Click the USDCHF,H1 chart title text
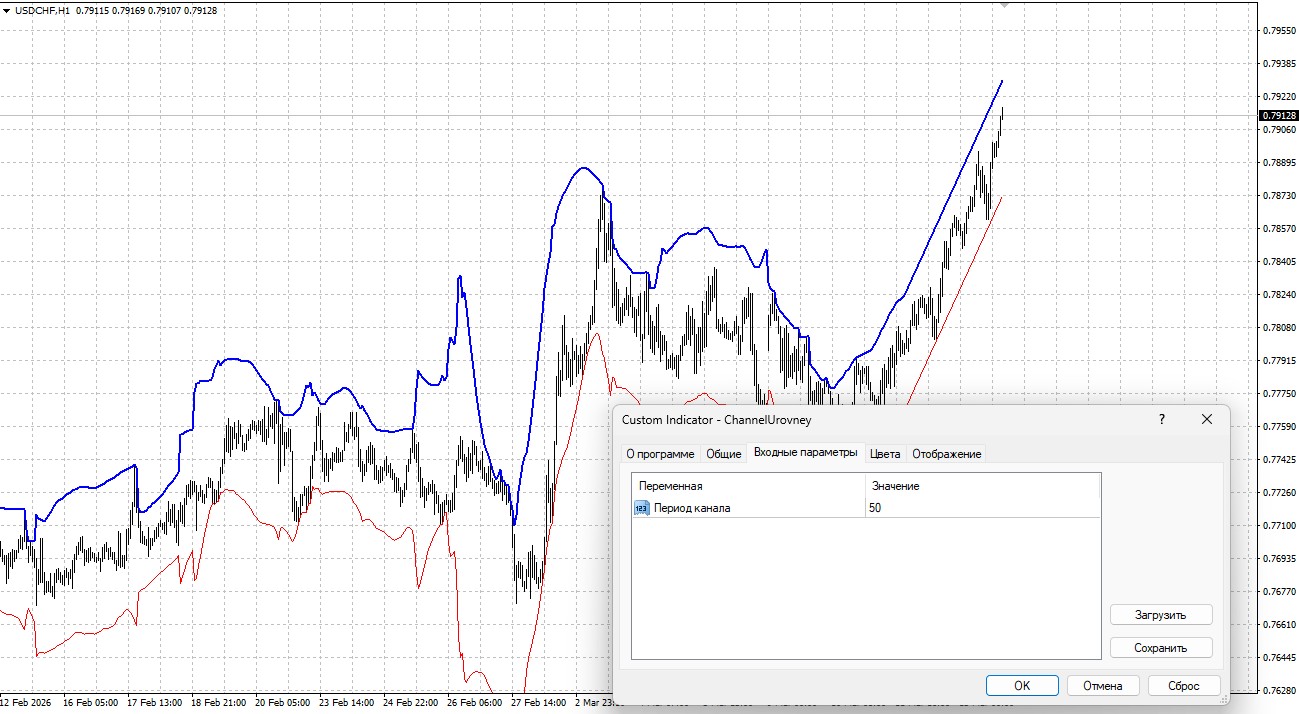This screenshot has width=1299, height=714. (42, 10)
